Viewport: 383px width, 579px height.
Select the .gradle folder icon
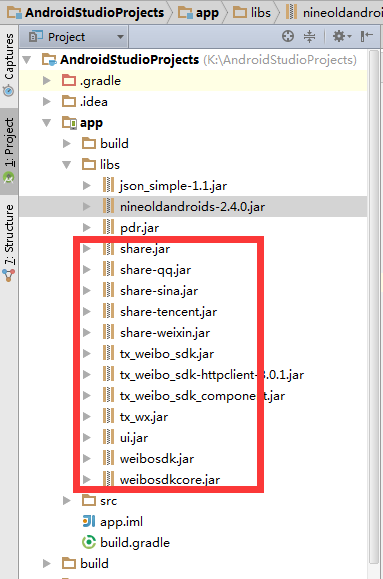pyautogui.click(x=69, y=80)
